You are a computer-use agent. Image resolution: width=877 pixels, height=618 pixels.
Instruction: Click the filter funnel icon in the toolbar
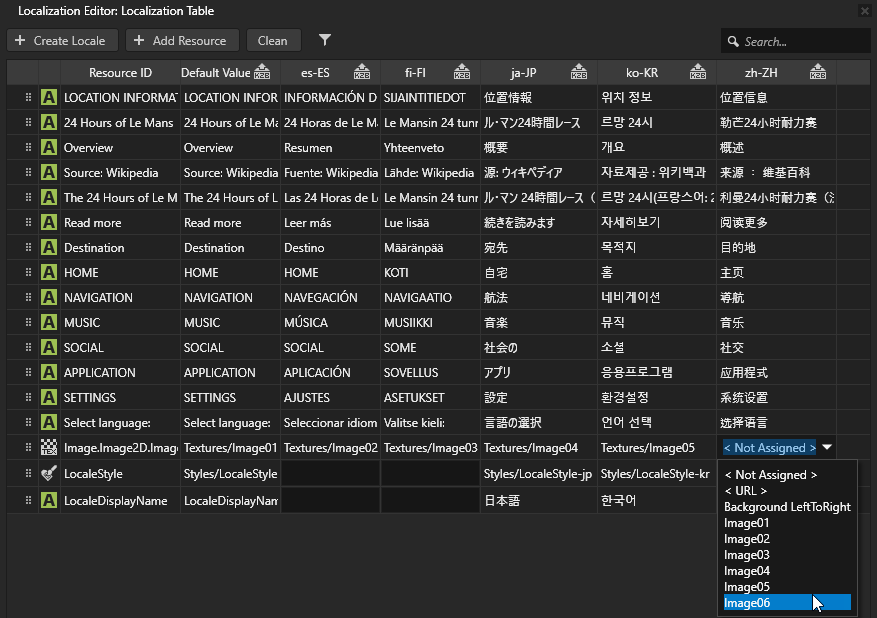pos(324,41)
